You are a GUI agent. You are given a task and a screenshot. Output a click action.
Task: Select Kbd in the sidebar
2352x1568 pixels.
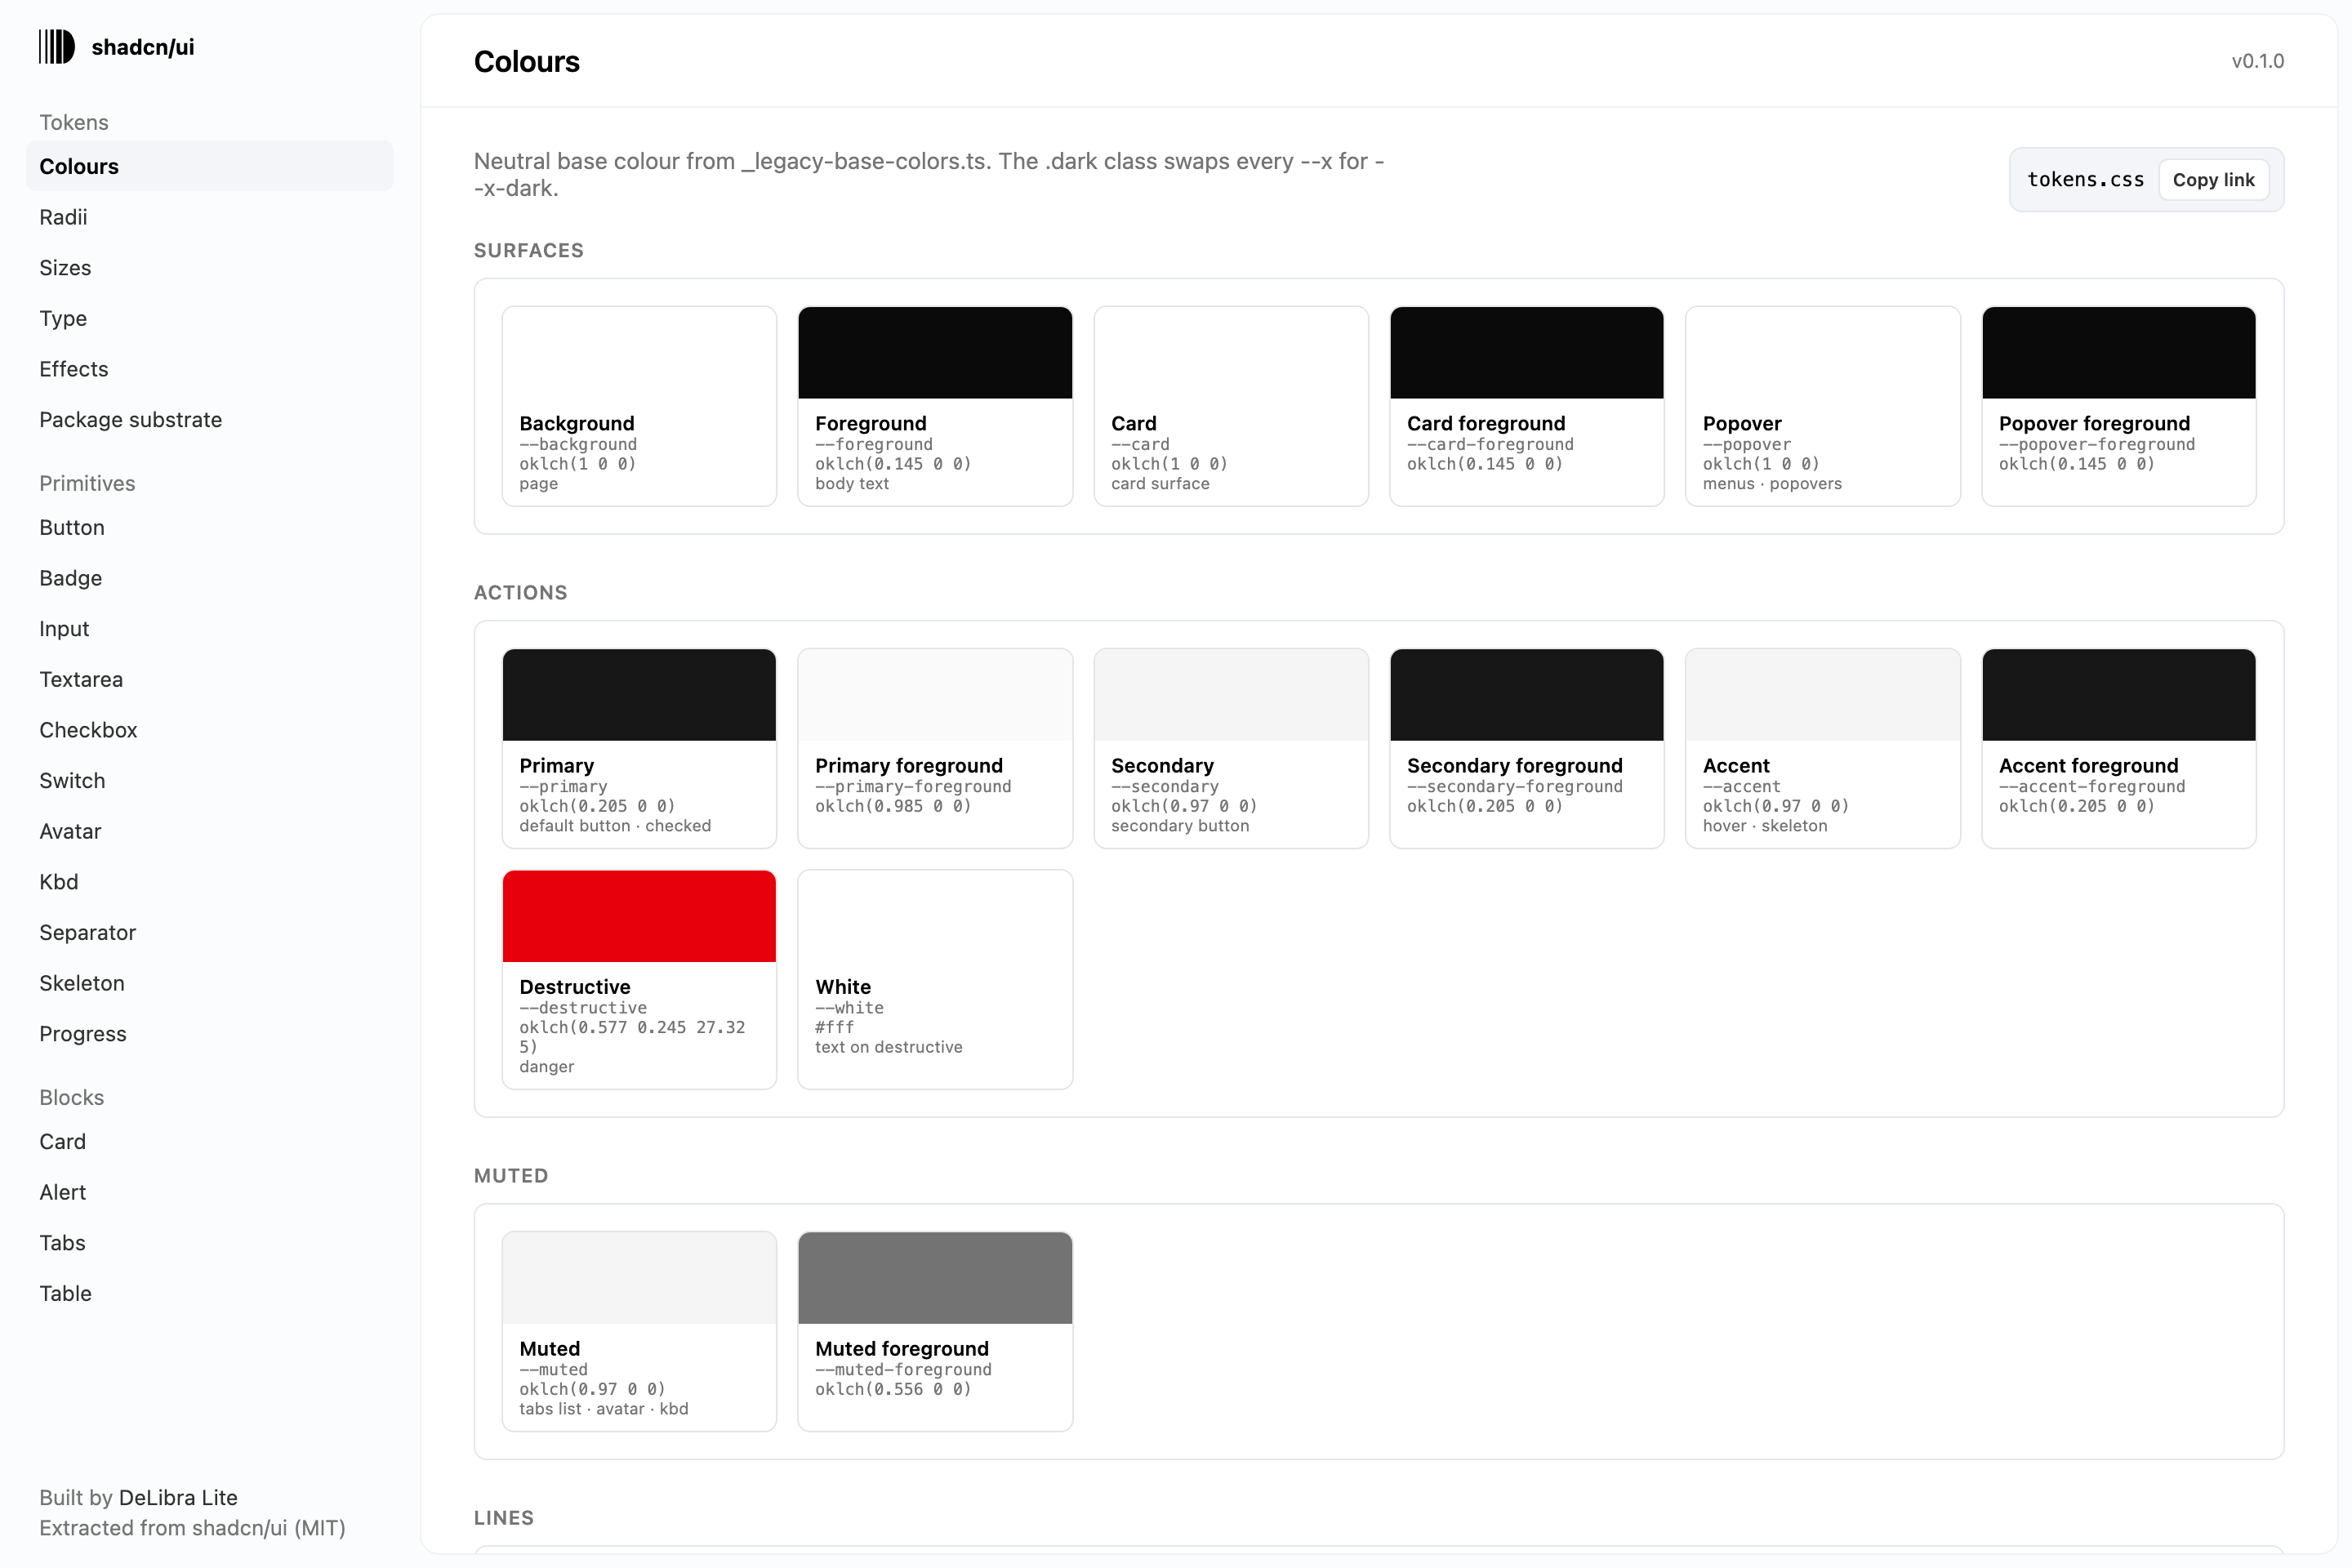(x=209, y=882)
